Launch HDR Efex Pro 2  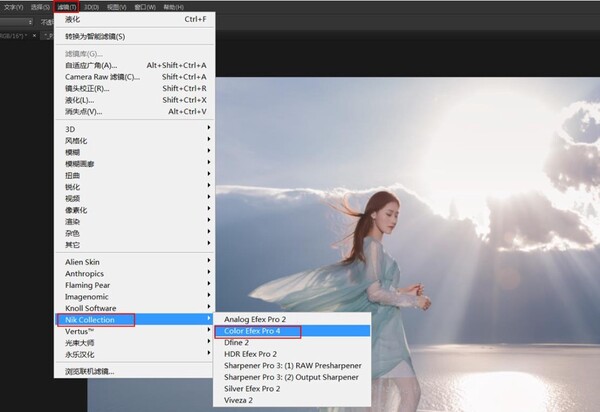point(292,354)
